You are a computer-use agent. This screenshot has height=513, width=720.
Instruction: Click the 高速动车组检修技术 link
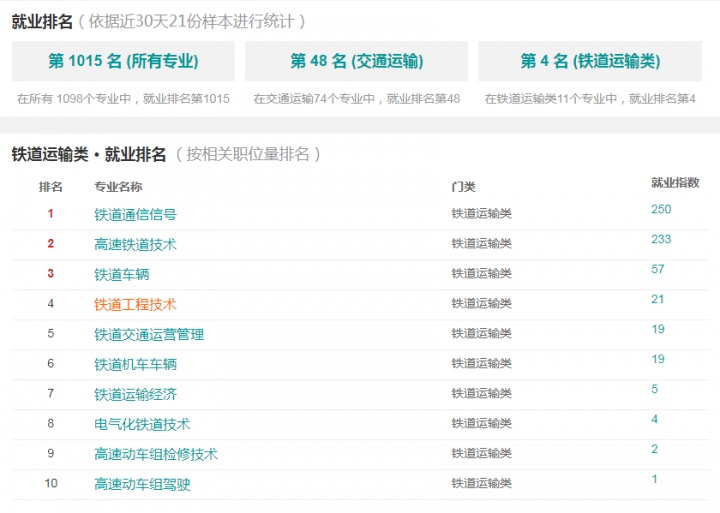155,454
